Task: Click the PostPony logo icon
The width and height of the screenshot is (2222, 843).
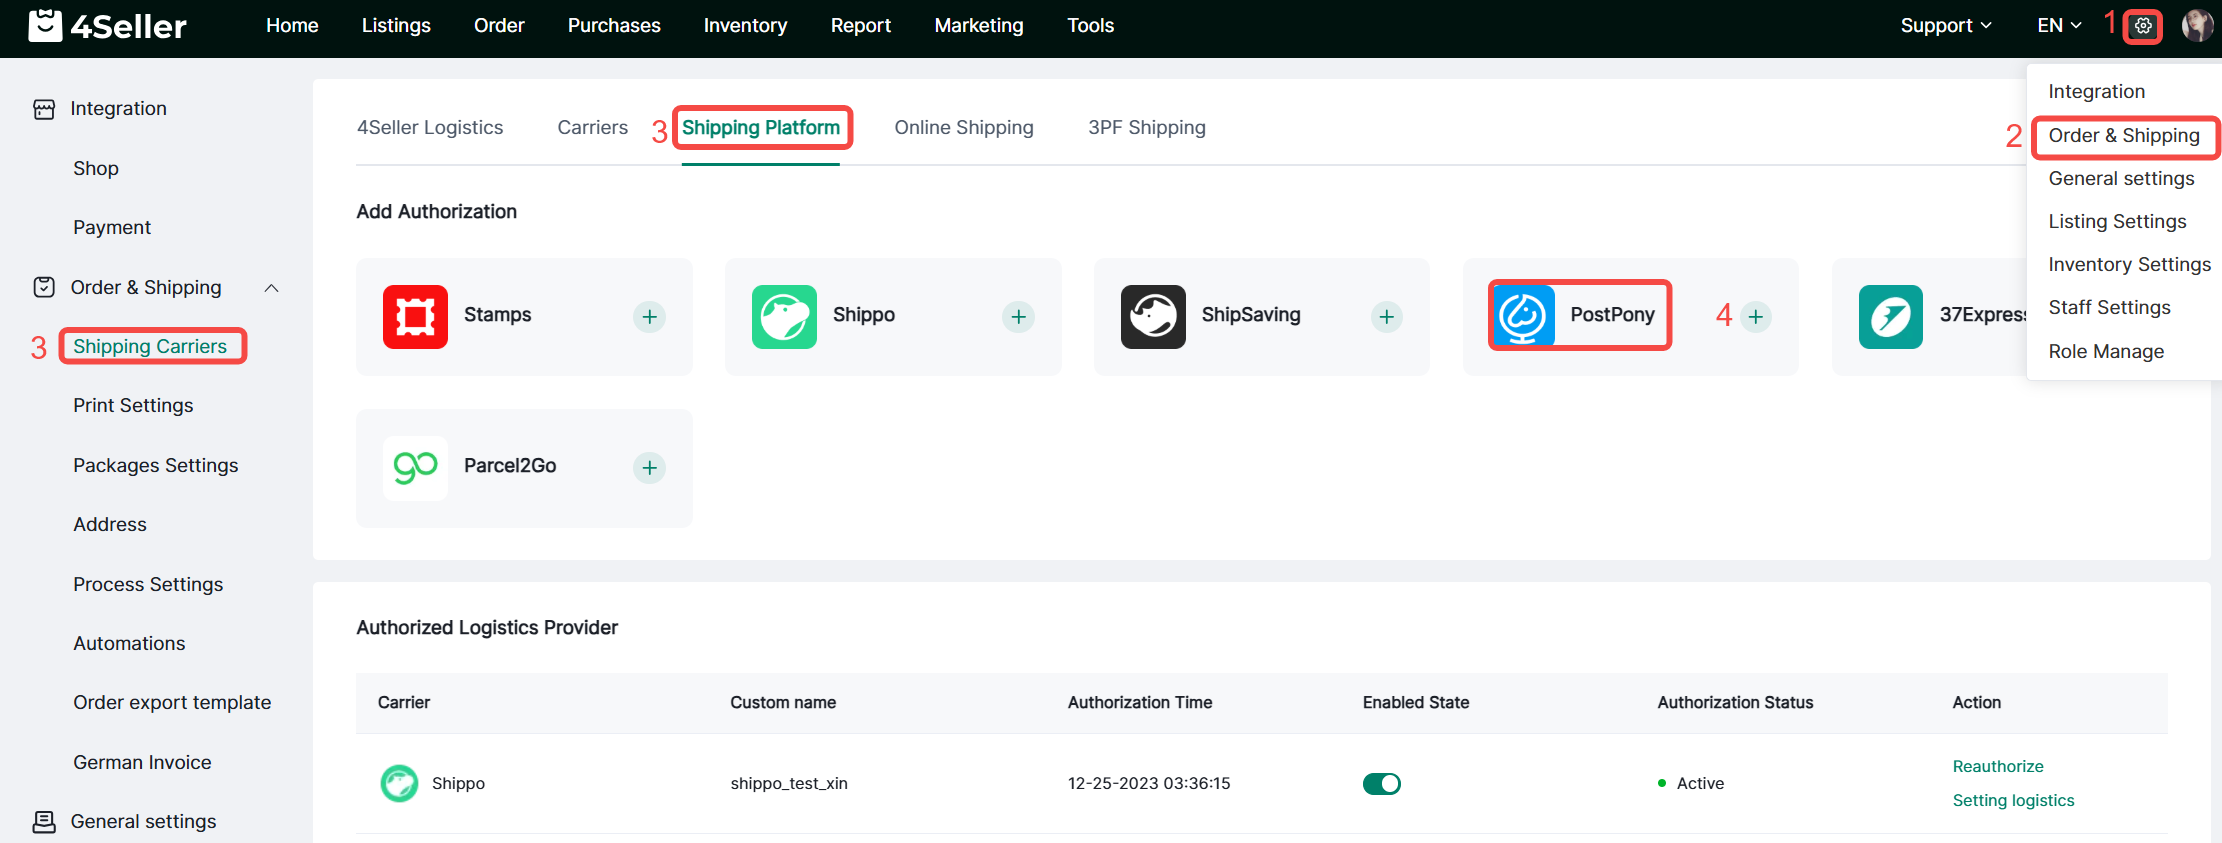Action: click(1523, 316)
